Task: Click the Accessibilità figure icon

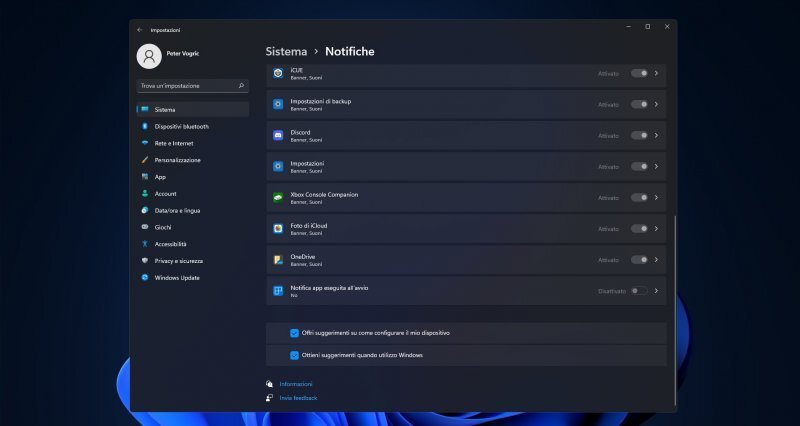Action: tap(145, 244)
